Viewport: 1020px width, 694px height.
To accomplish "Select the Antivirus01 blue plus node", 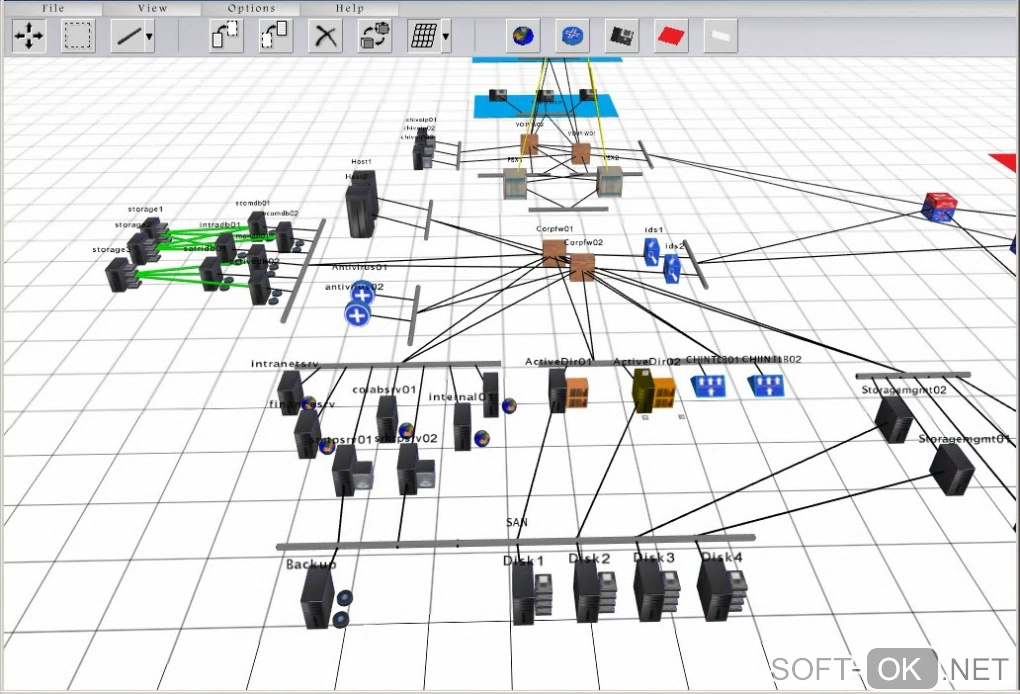I will (x=362, y=295).
